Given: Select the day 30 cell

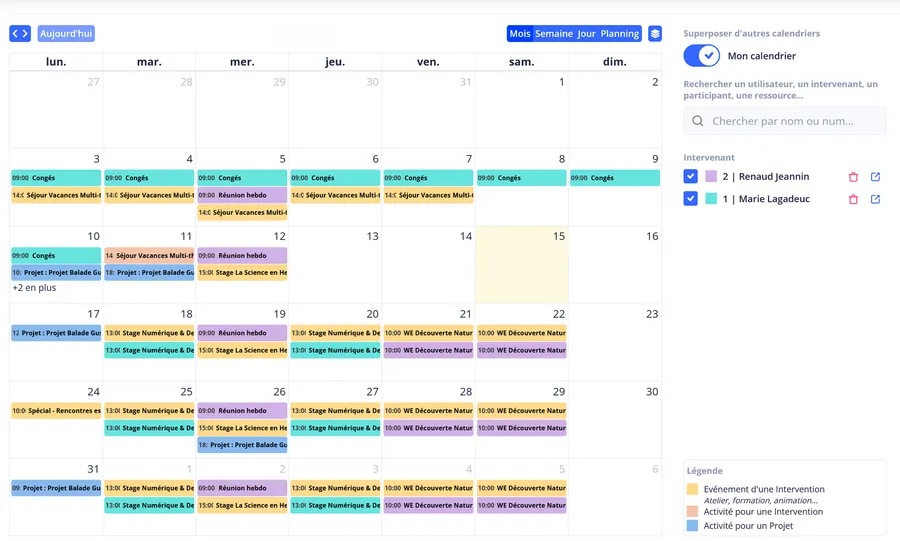Looking at the screenshot, I should pyautogui.click(x=615, y=420).
